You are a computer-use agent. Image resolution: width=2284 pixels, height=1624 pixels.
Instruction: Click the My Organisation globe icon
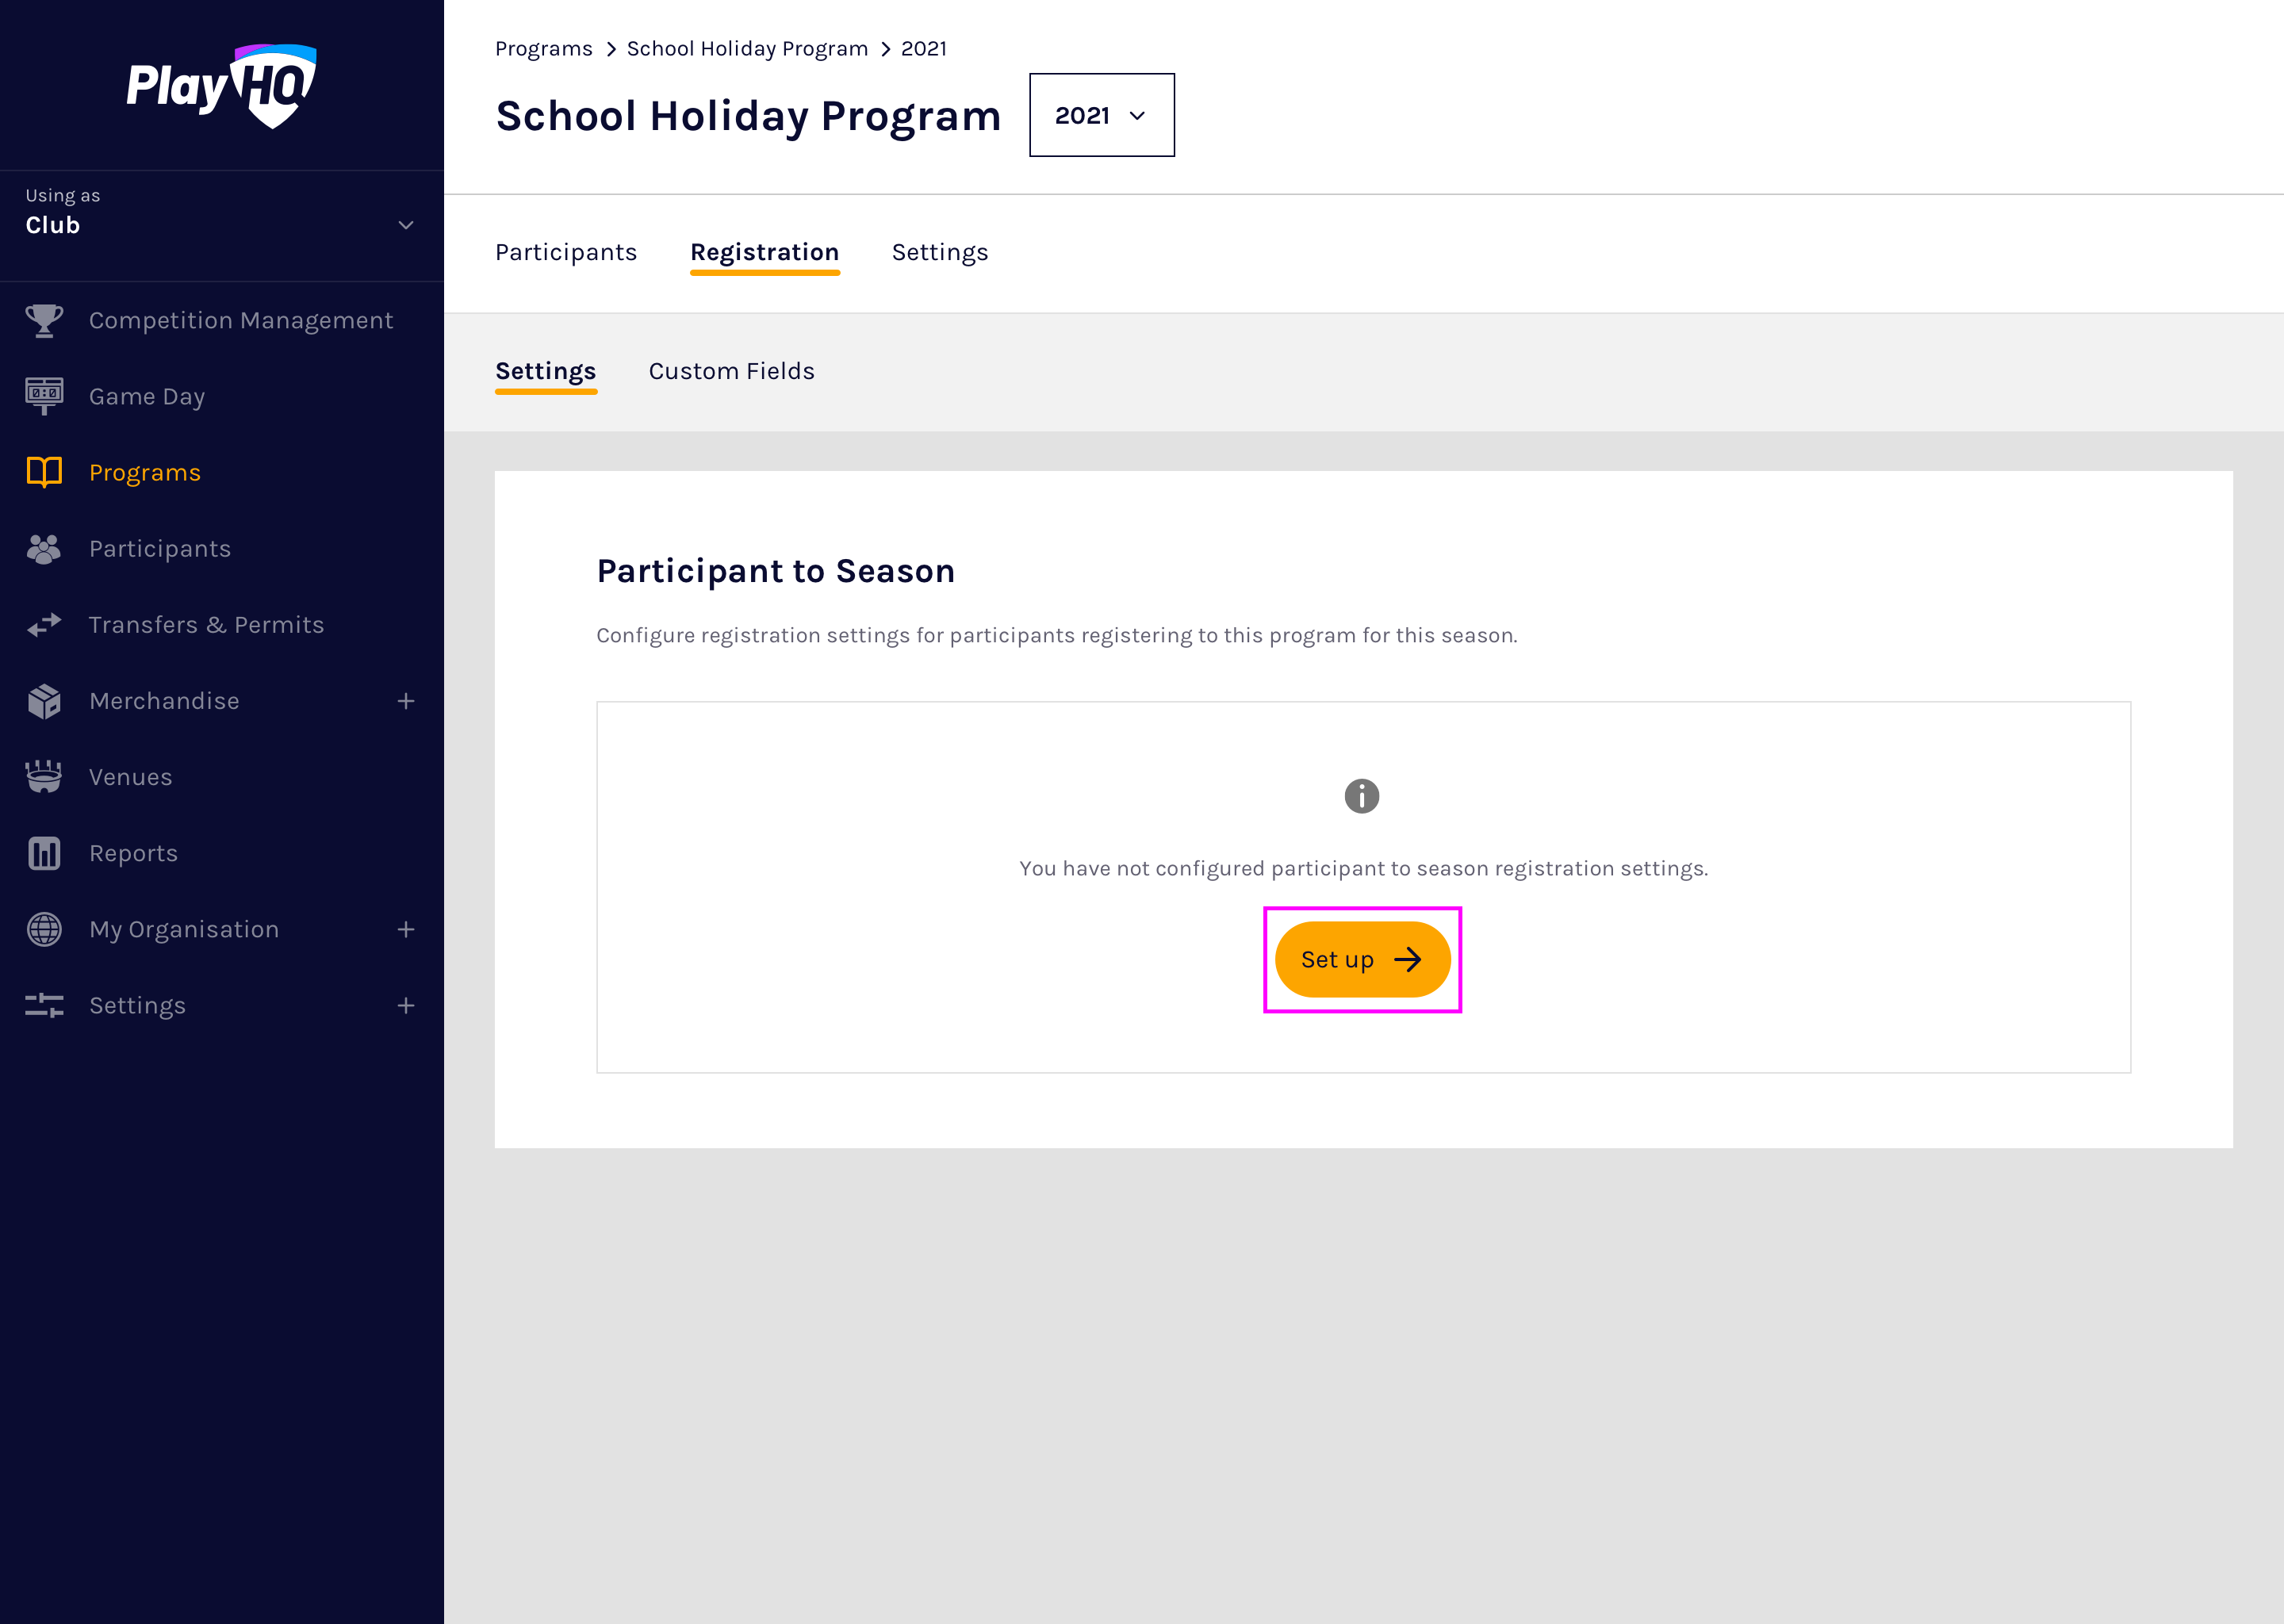coord(44,929)
